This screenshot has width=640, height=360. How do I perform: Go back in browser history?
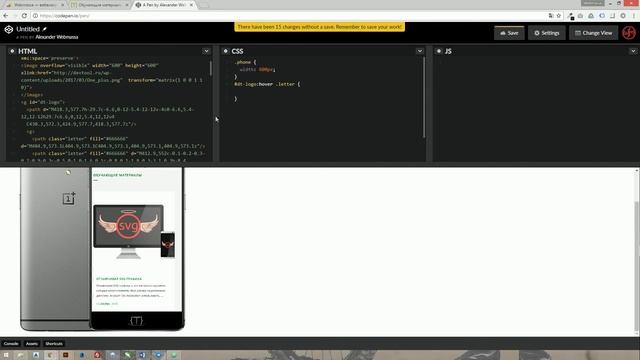(x=6, y=16)
